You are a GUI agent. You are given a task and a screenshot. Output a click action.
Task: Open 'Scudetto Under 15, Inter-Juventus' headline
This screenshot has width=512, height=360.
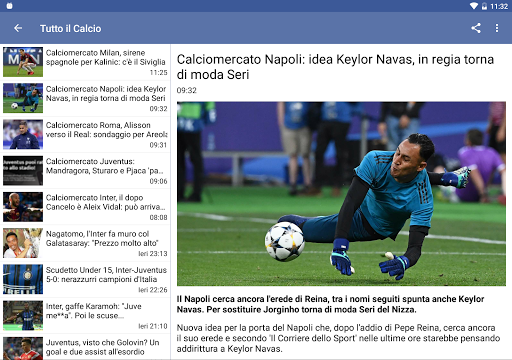tap(106, 275)
